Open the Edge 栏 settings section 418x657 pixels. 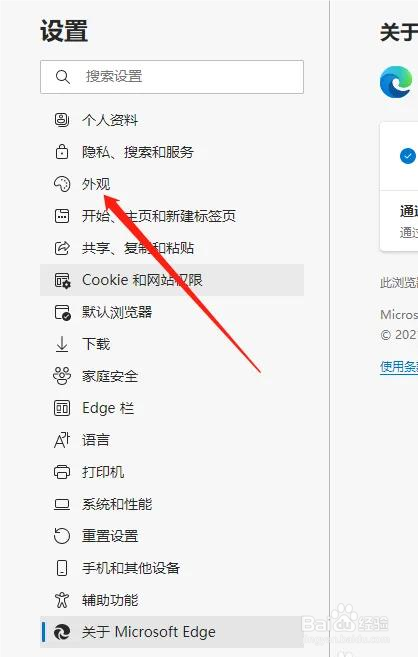[x=172, y=408]
